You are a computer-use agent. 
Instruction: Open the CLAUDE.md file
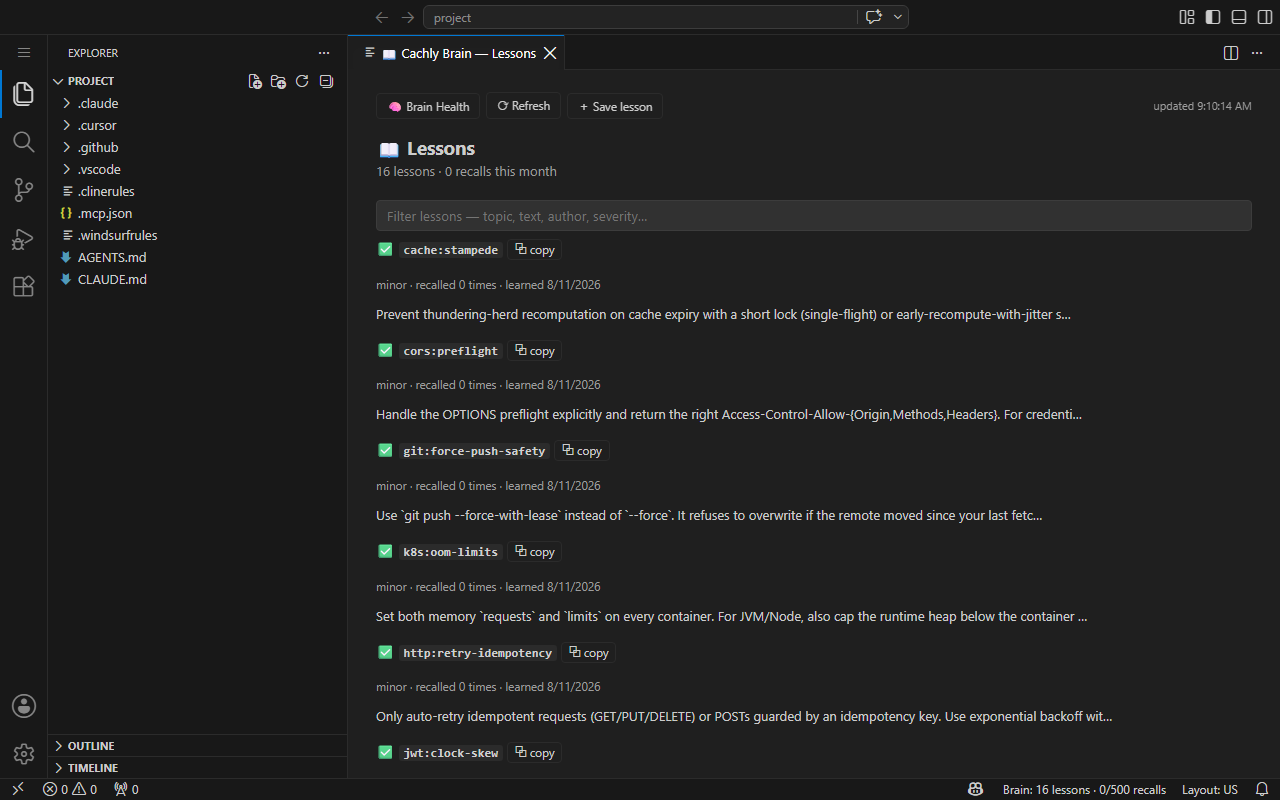197,279
